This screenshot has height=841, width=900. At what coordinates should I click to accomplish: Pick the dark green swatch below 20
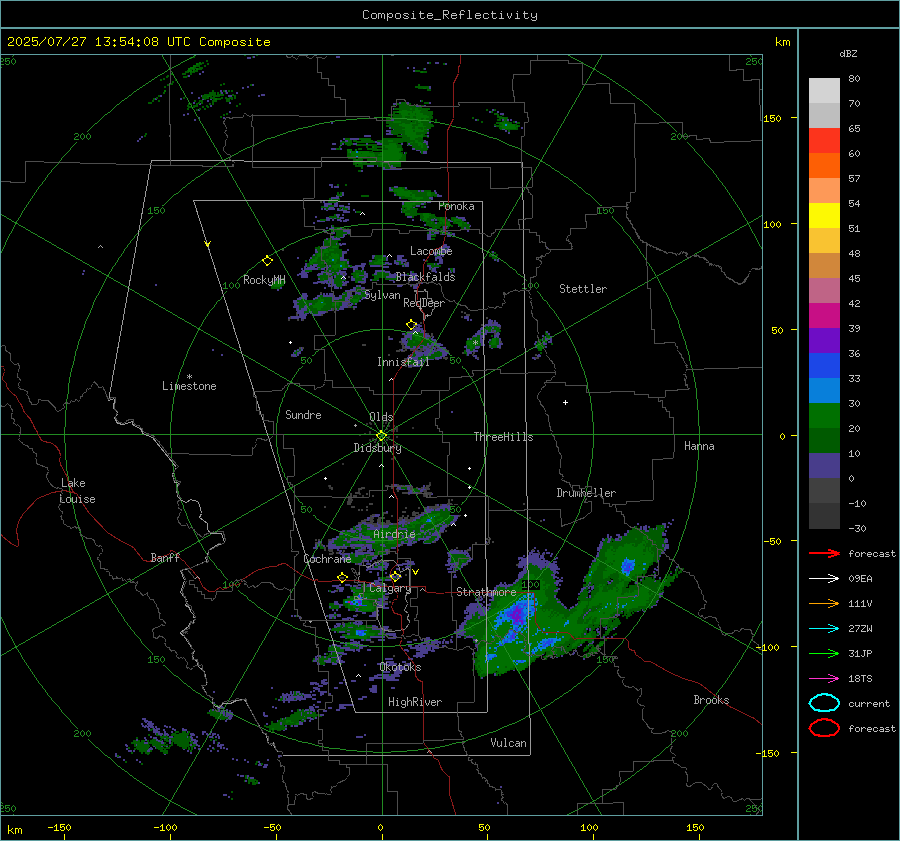(x=824, y=441)
